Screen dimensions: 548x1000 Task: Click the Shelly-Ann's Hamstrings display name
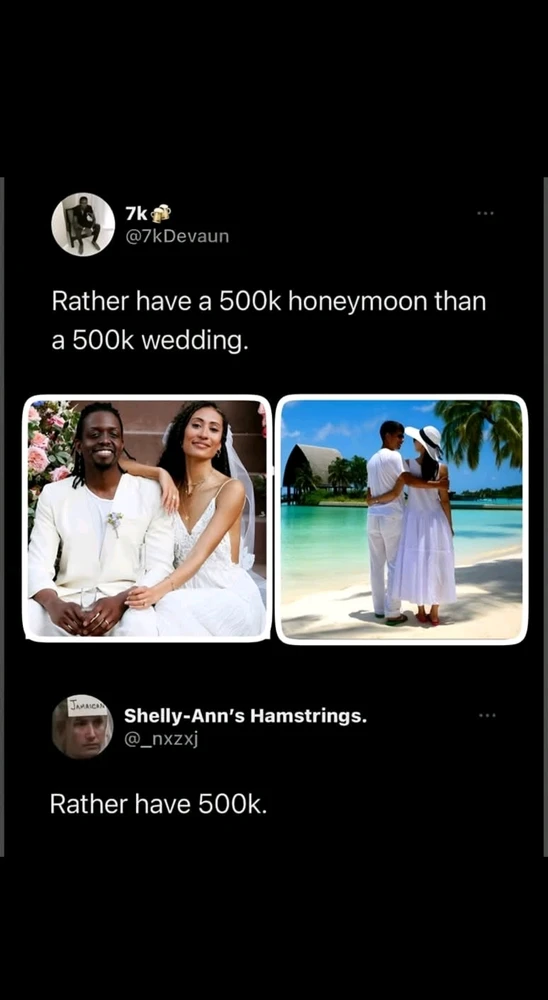click(246, 716)
